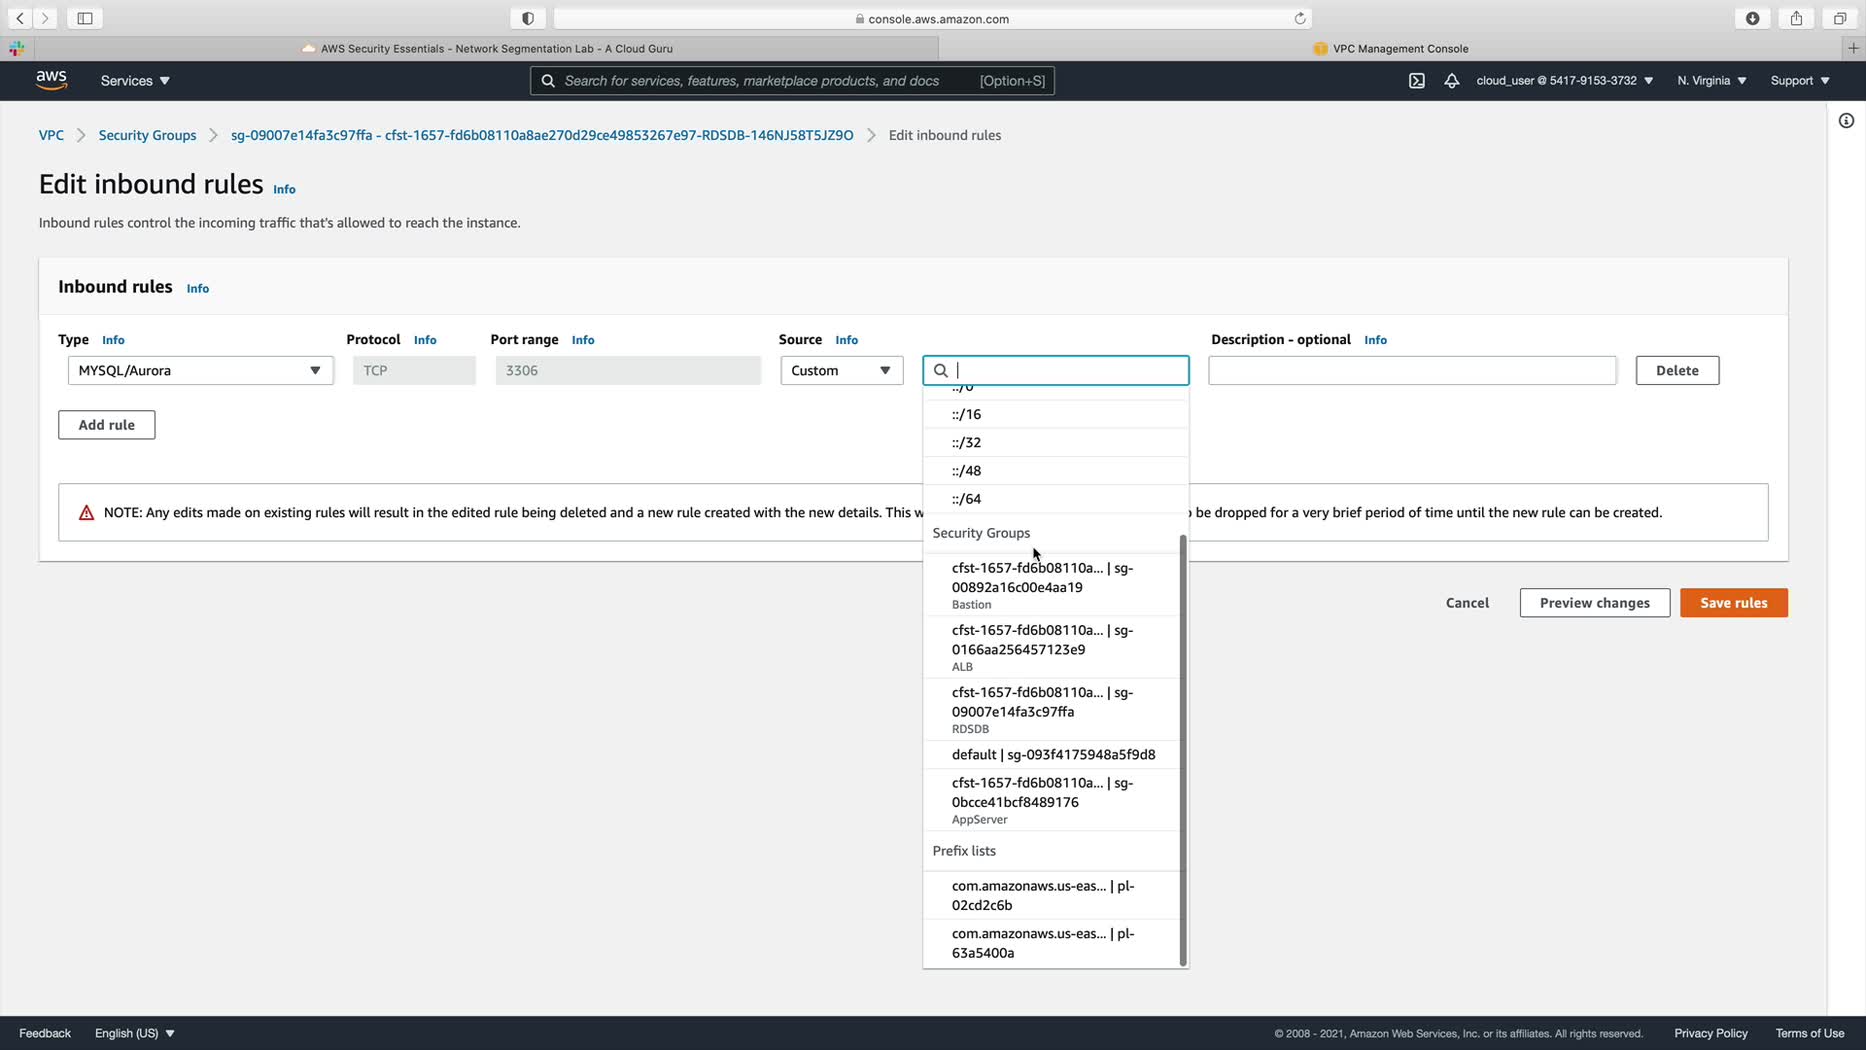Switch to the A Cloud Guru lab tab
Viewport: 1866px width, 1050px height.
pos(487,48)
